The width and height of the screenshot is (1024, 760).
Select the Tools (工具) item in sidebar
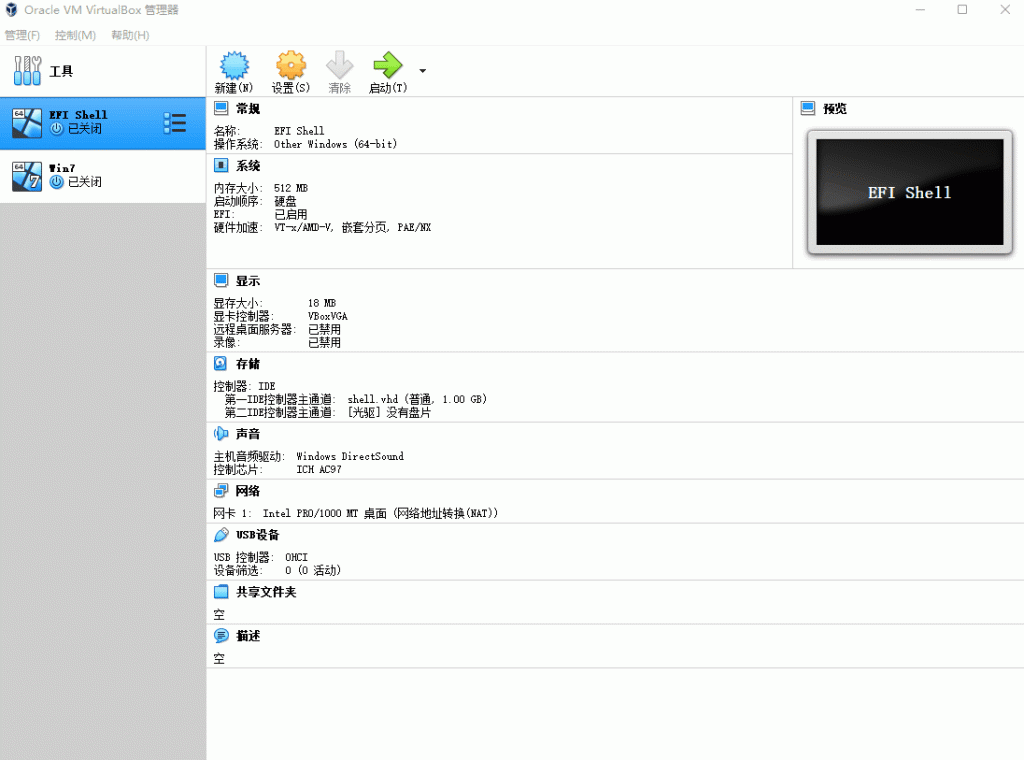pos(60,71)
